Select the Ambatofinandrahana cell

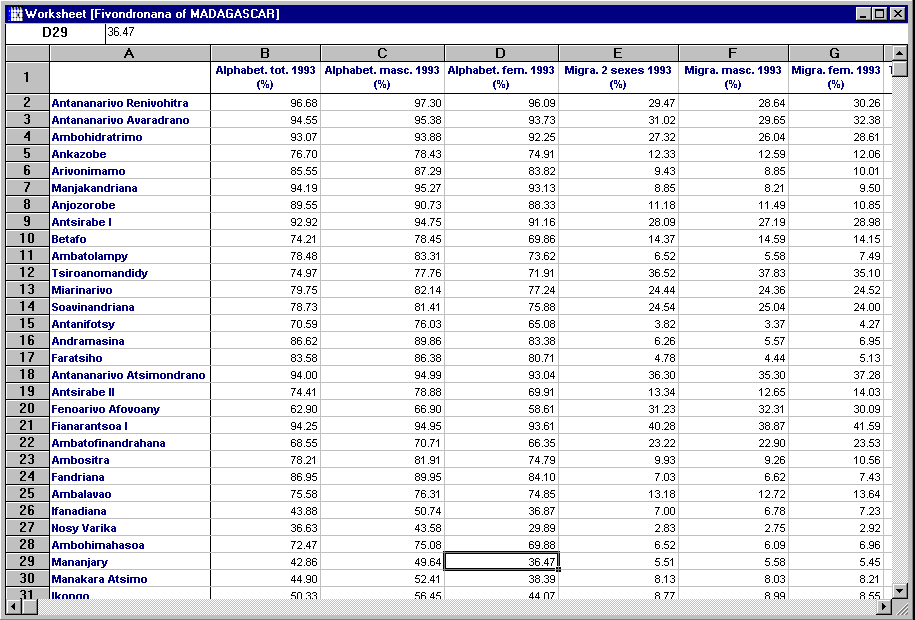pos(130,443)
